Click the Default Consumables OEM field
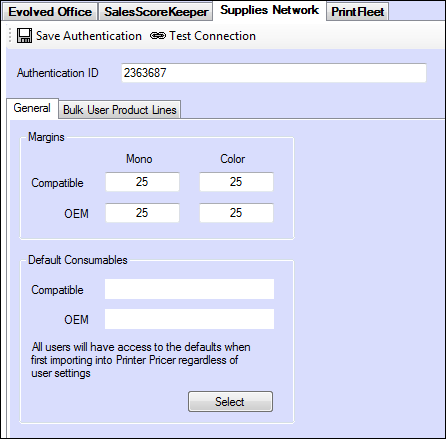Viewport: 446px width, 439px height. [189, 319]
